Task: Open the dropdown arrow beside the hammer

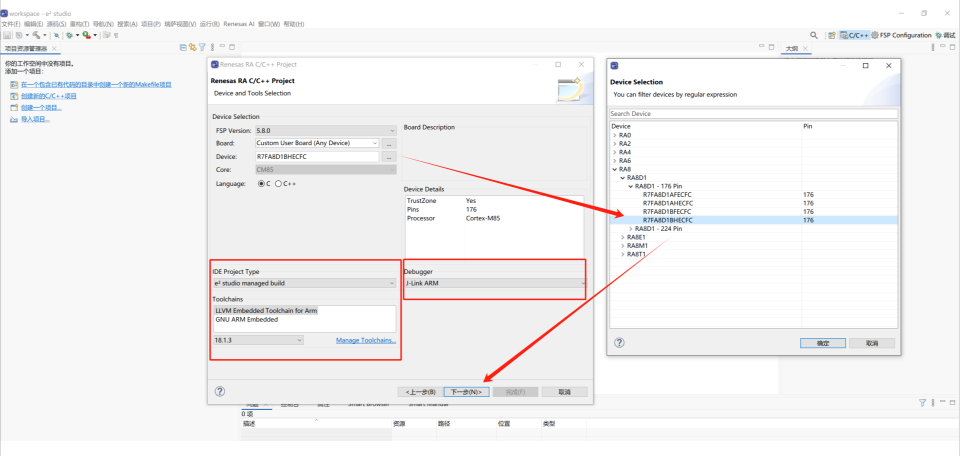Action: click(45, 35)
